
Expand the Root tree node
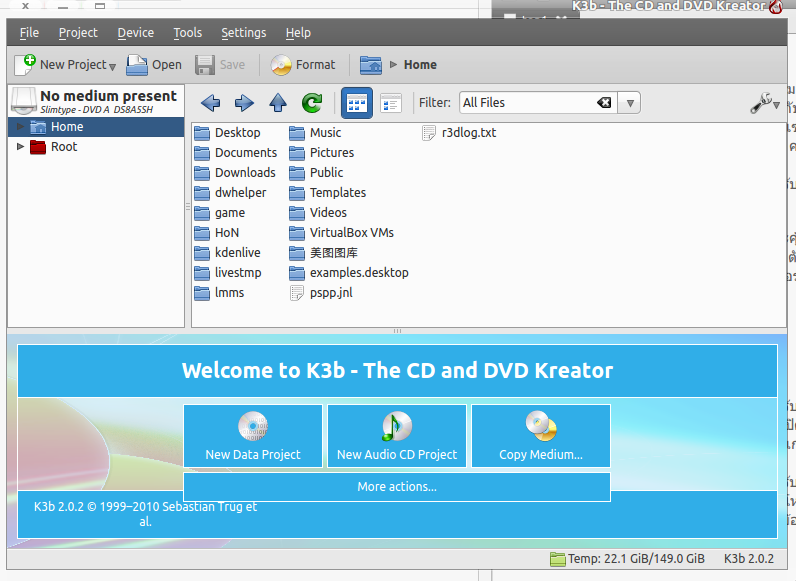point(20,146)
